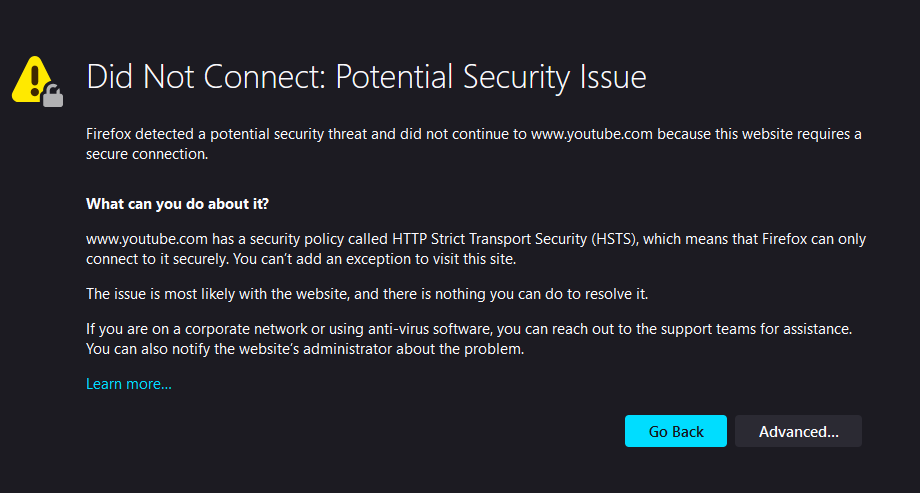
Task: Go back using the Go Back button
Action: pos(675,431)
